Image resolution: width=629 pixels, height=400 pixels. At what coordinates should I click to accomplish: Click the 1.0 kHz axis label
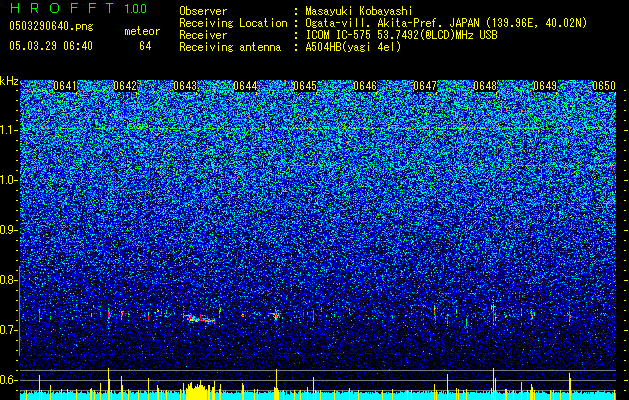click(x=9, y=180)
